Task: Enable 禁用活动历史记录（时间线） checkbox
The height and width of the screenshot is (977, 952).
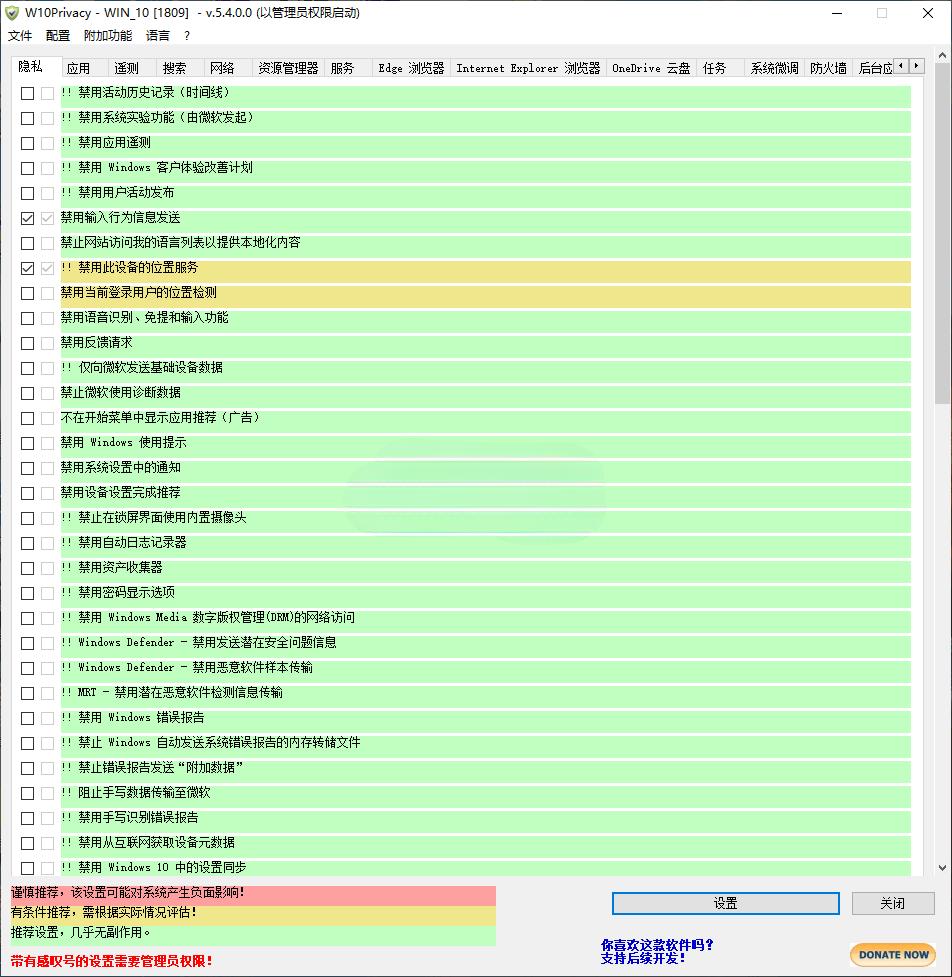Action: pos(27,93)
